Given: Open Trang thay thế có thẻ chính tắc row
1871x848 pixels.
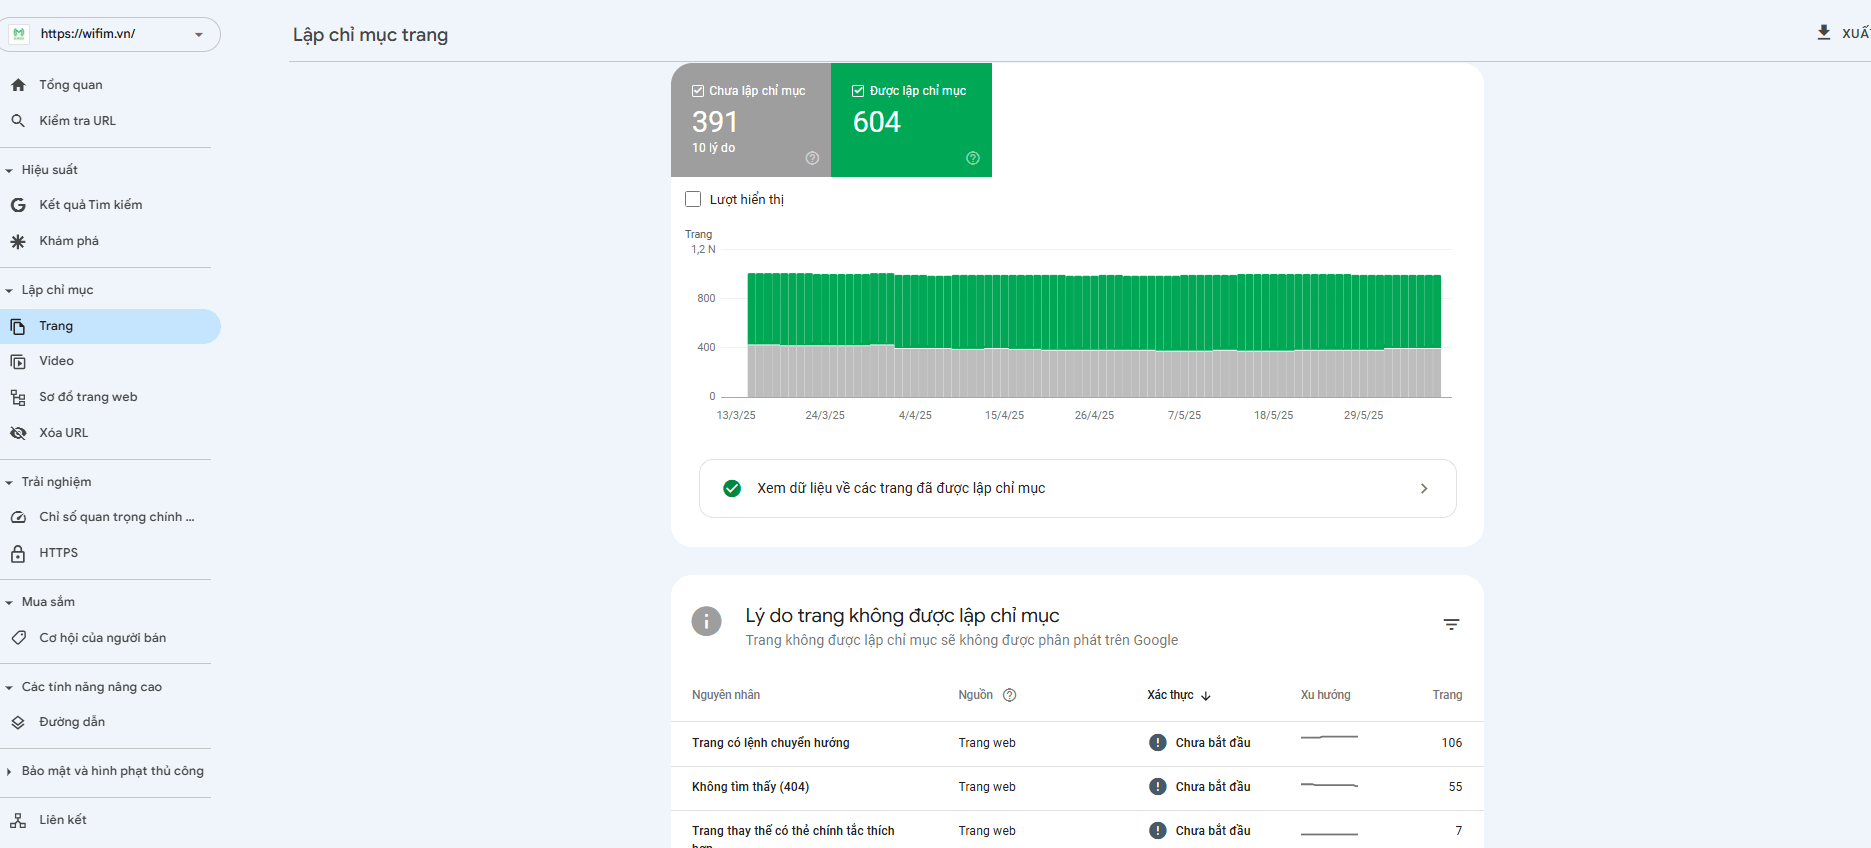Looking at the screenshot, I should [x=1077, y=830].
